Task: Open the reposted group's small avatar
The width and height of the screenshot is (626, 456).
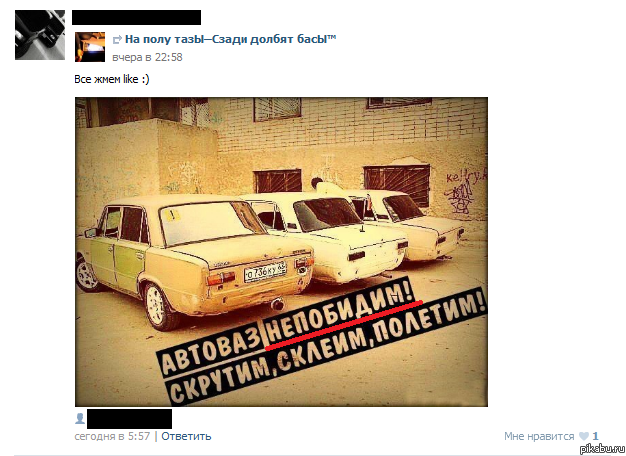Action: (90, 47)
